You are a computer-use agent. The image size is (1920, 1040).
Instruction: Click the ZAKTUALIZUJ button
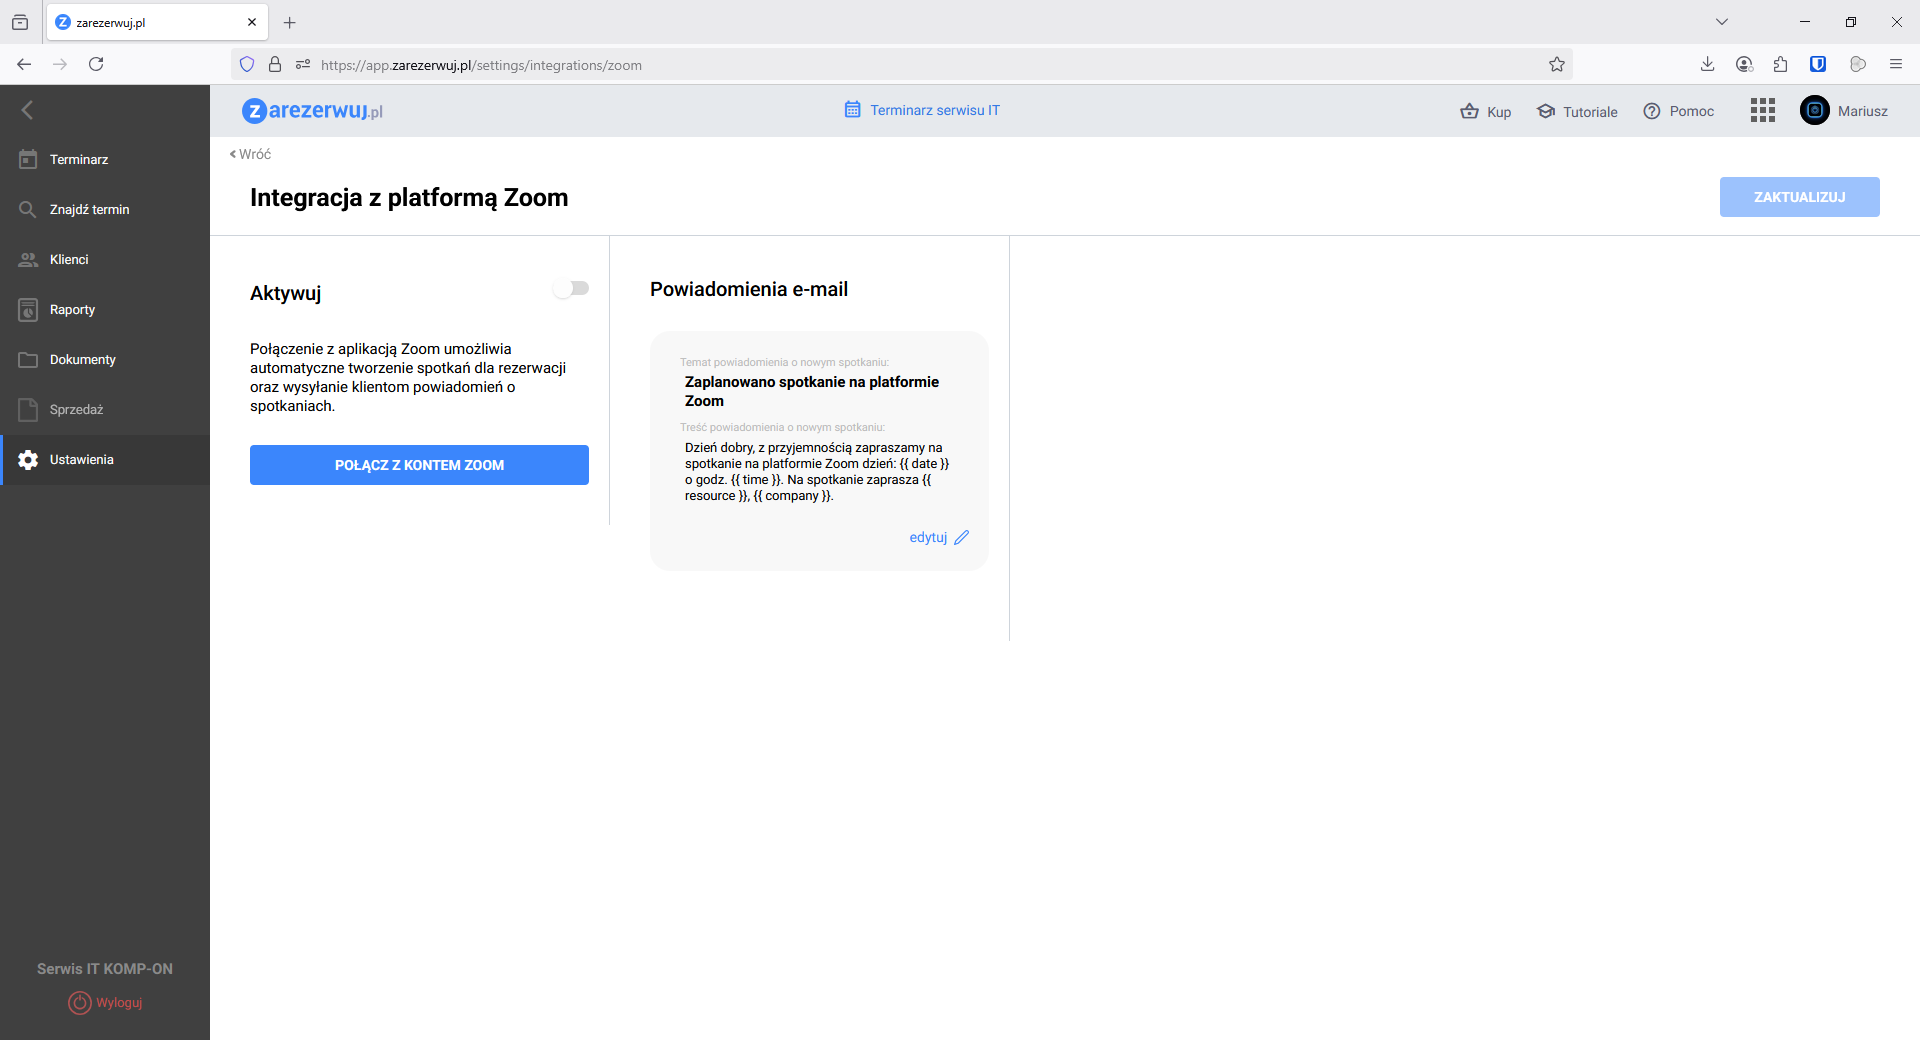(1799, 197)
